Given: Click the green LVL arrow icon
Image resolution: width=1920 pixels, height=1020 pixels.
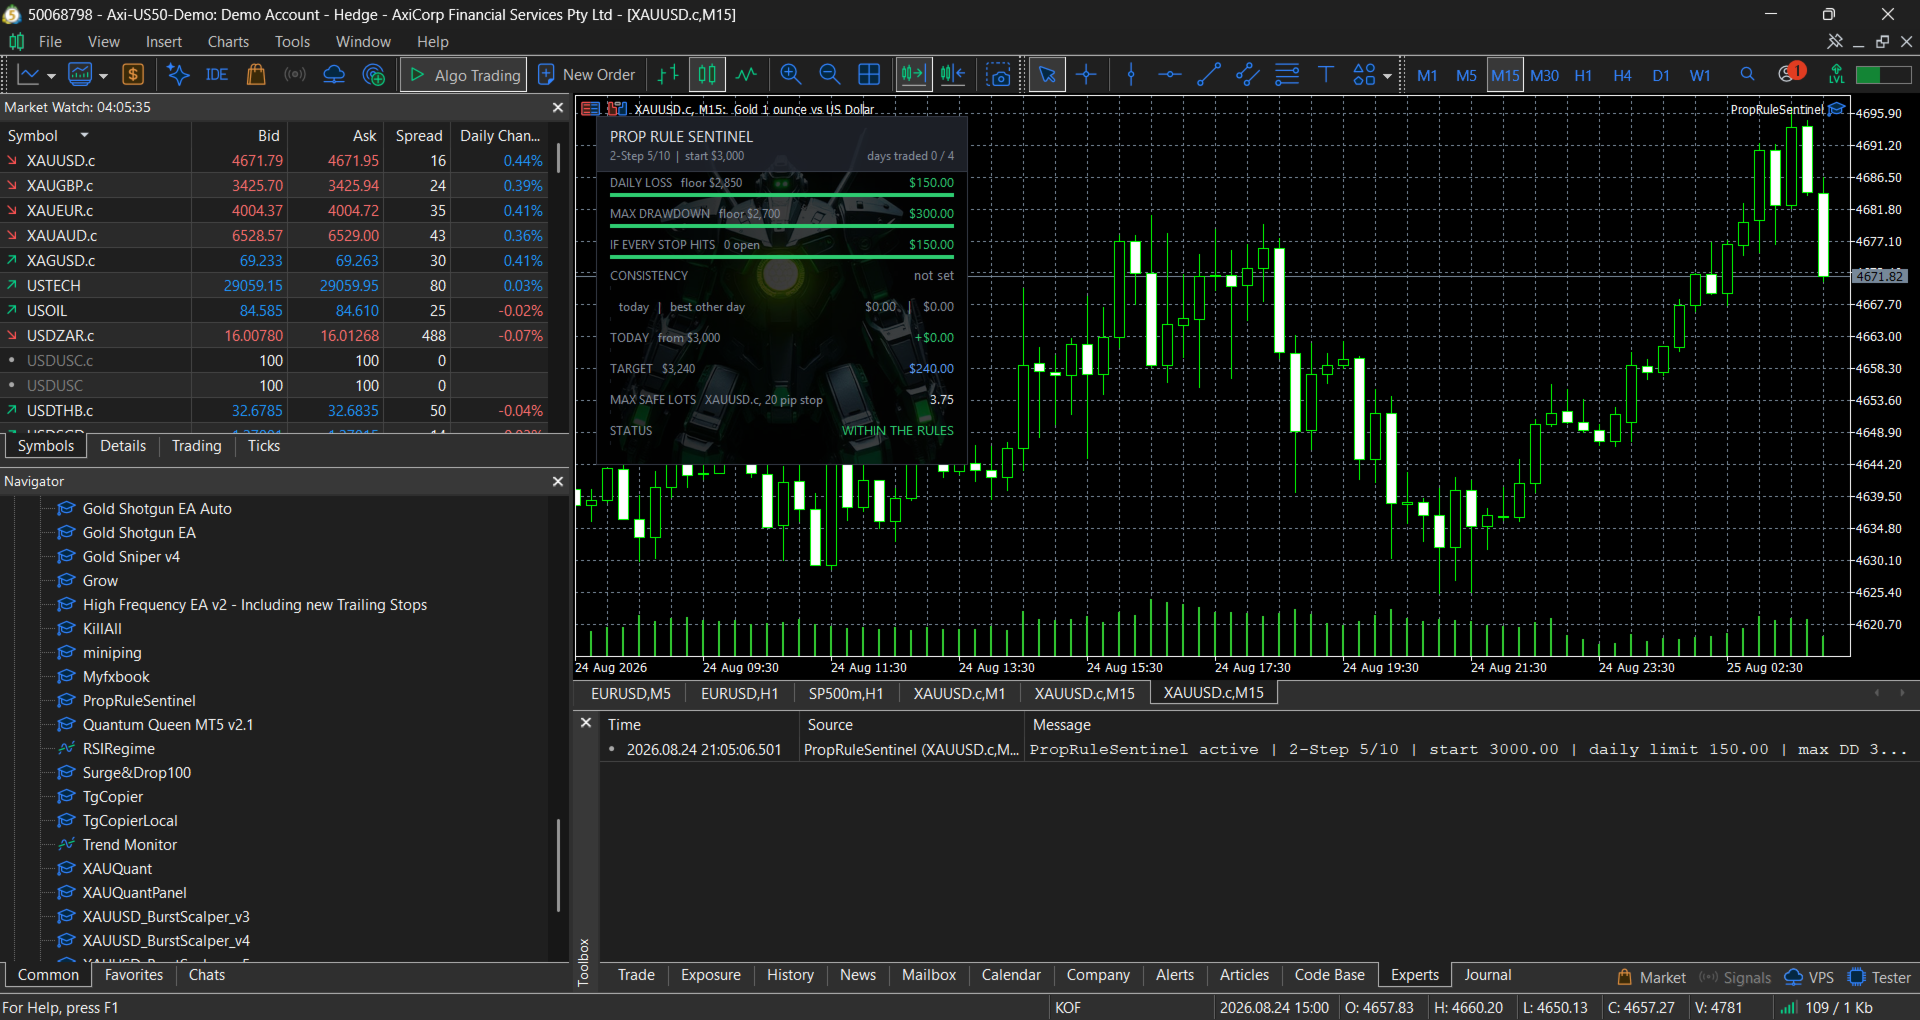Looking at the screenshot, I should pos(1836,75).
